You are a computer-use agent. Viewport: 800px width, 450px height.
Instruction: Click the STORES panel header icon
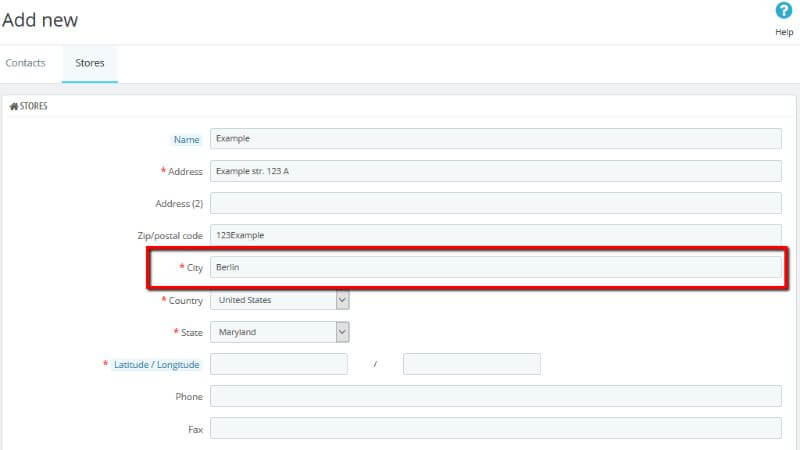pos(14,106)
